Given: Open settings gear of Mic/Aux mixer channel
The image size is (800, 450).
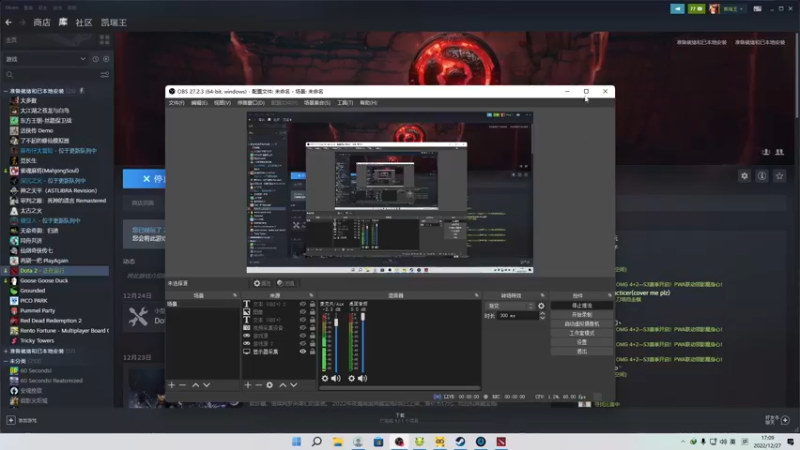Looking at the screenshot, I should [325, 379].
